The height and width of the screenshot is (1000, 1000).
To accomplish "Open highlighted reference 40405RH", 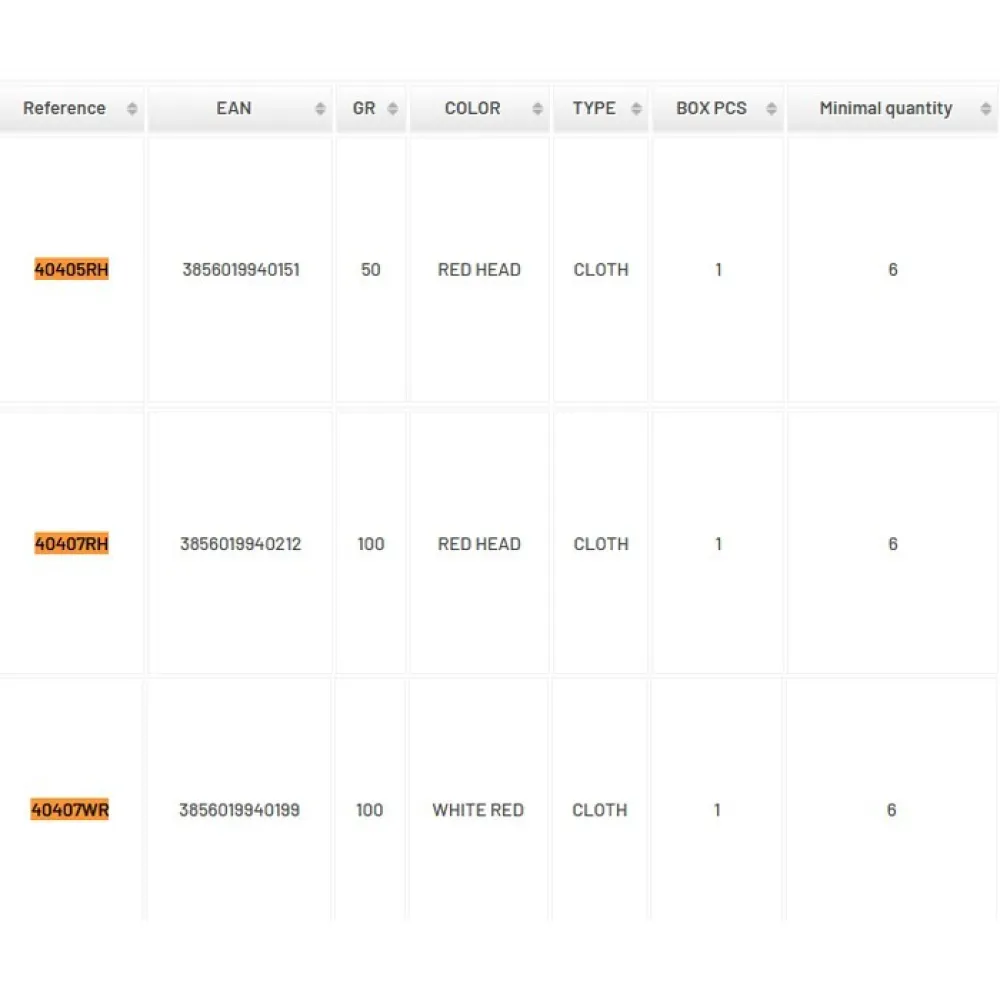I will 71,270.
